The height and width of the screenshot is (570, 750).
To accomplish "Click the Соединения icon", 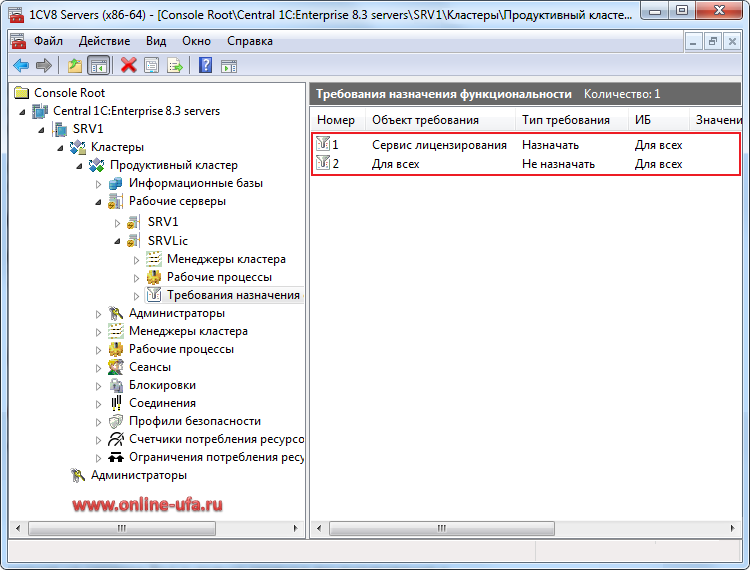I will [x=116, y=403].
